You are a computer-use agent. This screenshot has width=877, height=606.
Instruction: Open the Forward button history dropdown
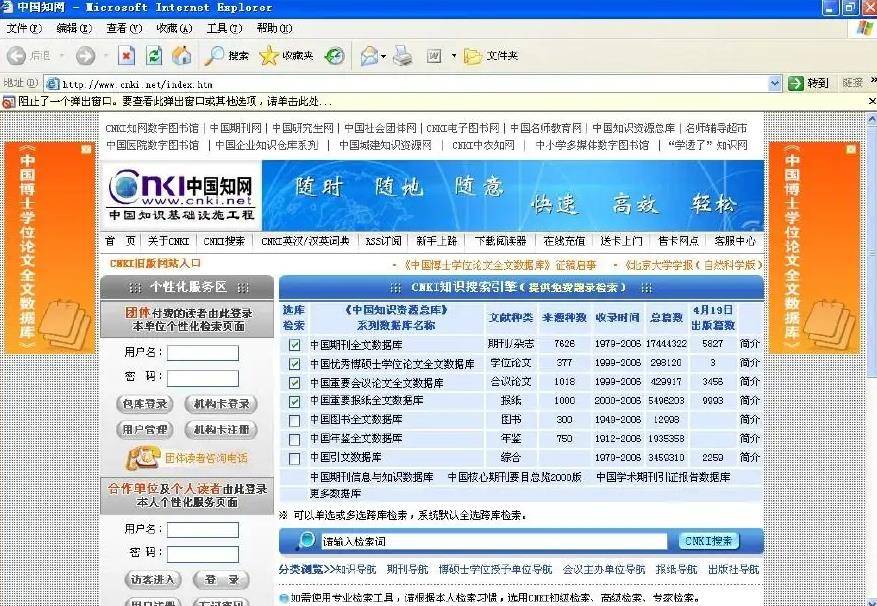pyautogui.click(x=106, y=55)
